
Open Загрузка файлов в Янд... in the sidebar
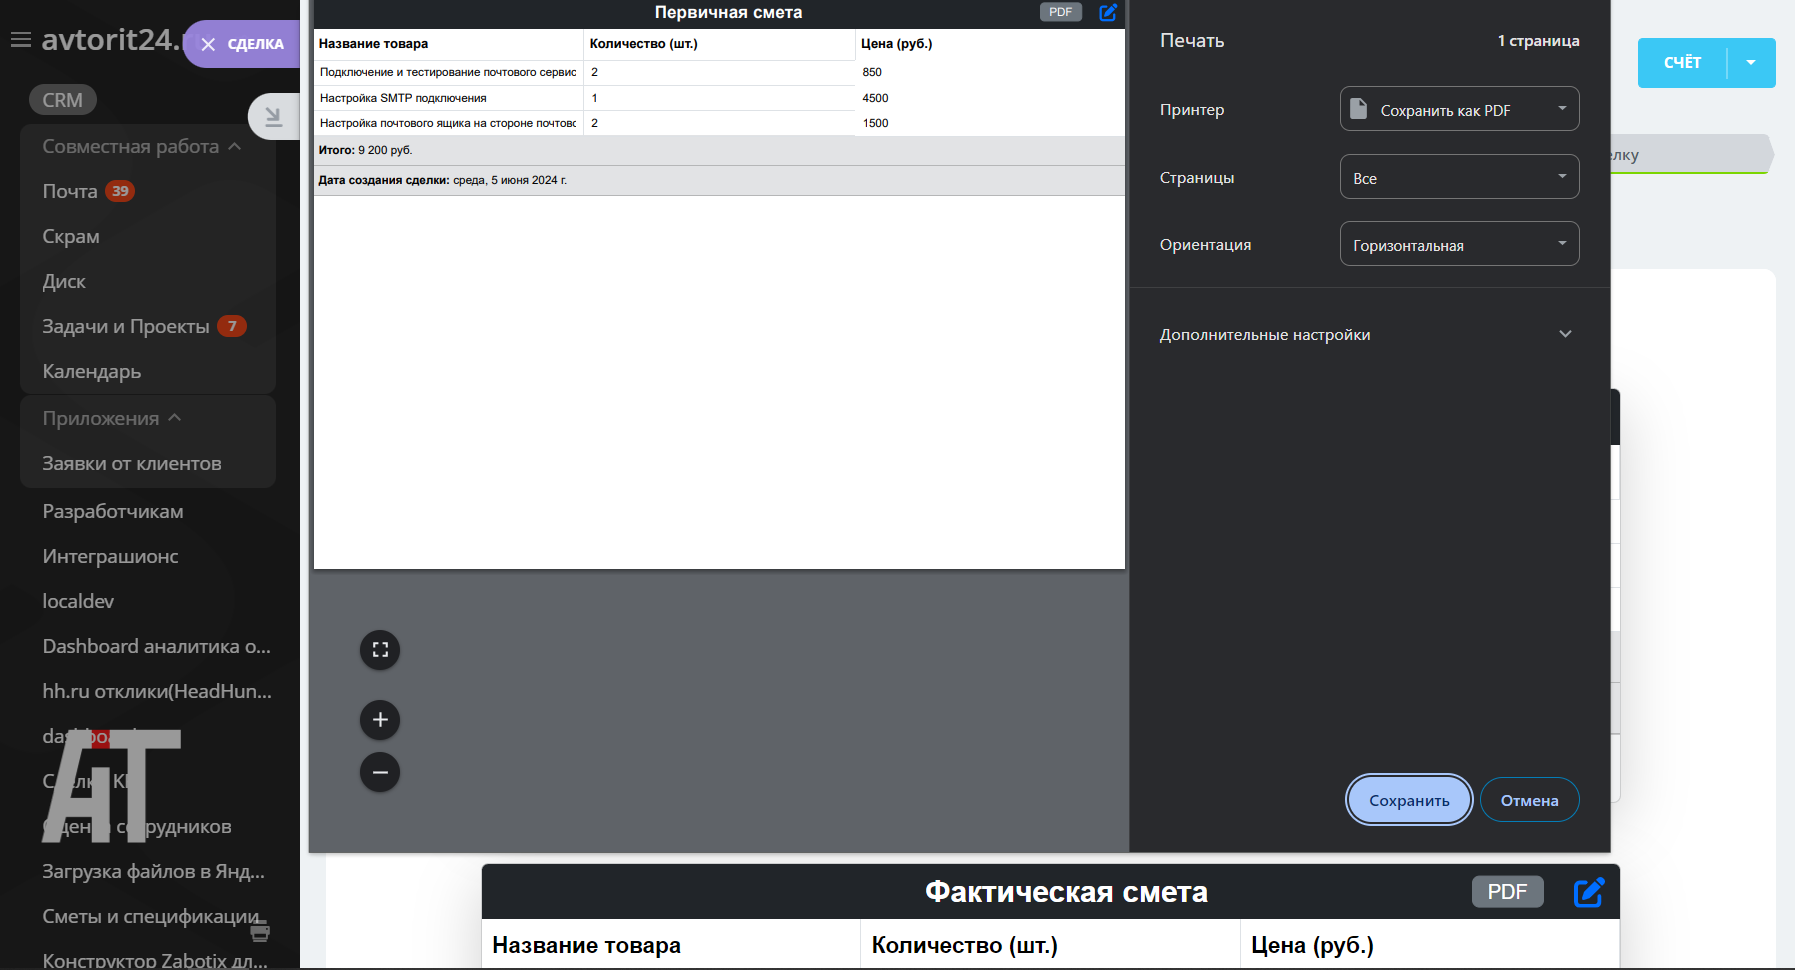tap(154, 871)
